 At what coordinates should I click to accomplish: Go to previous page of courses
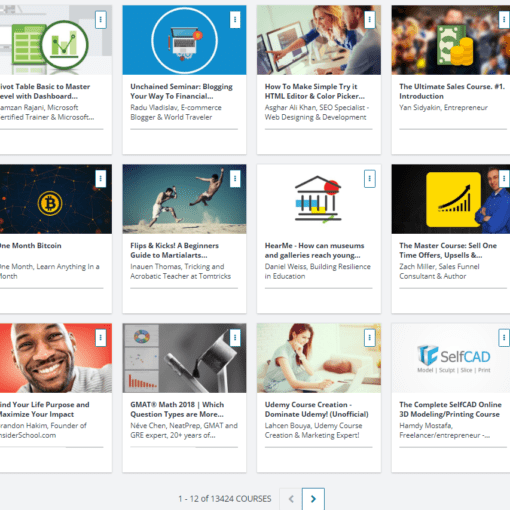[x=291, y=499]
